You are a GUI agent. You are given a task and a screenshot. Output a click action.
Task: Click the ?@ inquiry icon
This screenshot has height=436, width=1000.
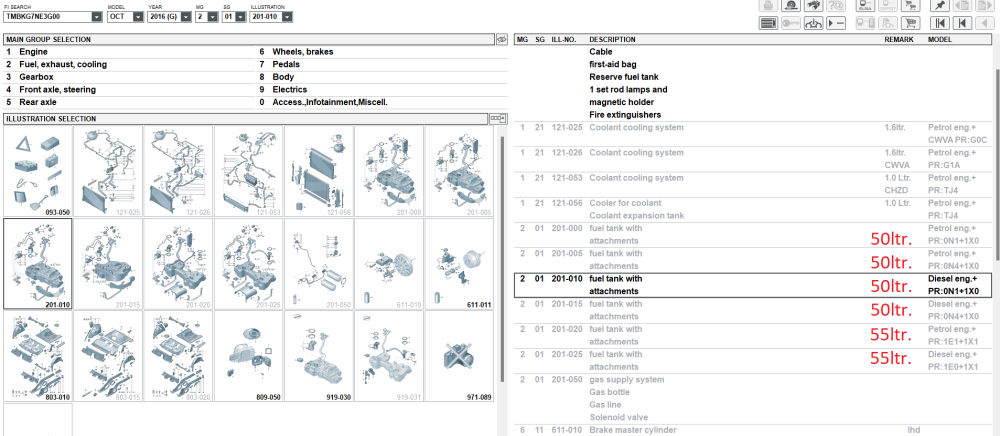[x=836, y=5]
